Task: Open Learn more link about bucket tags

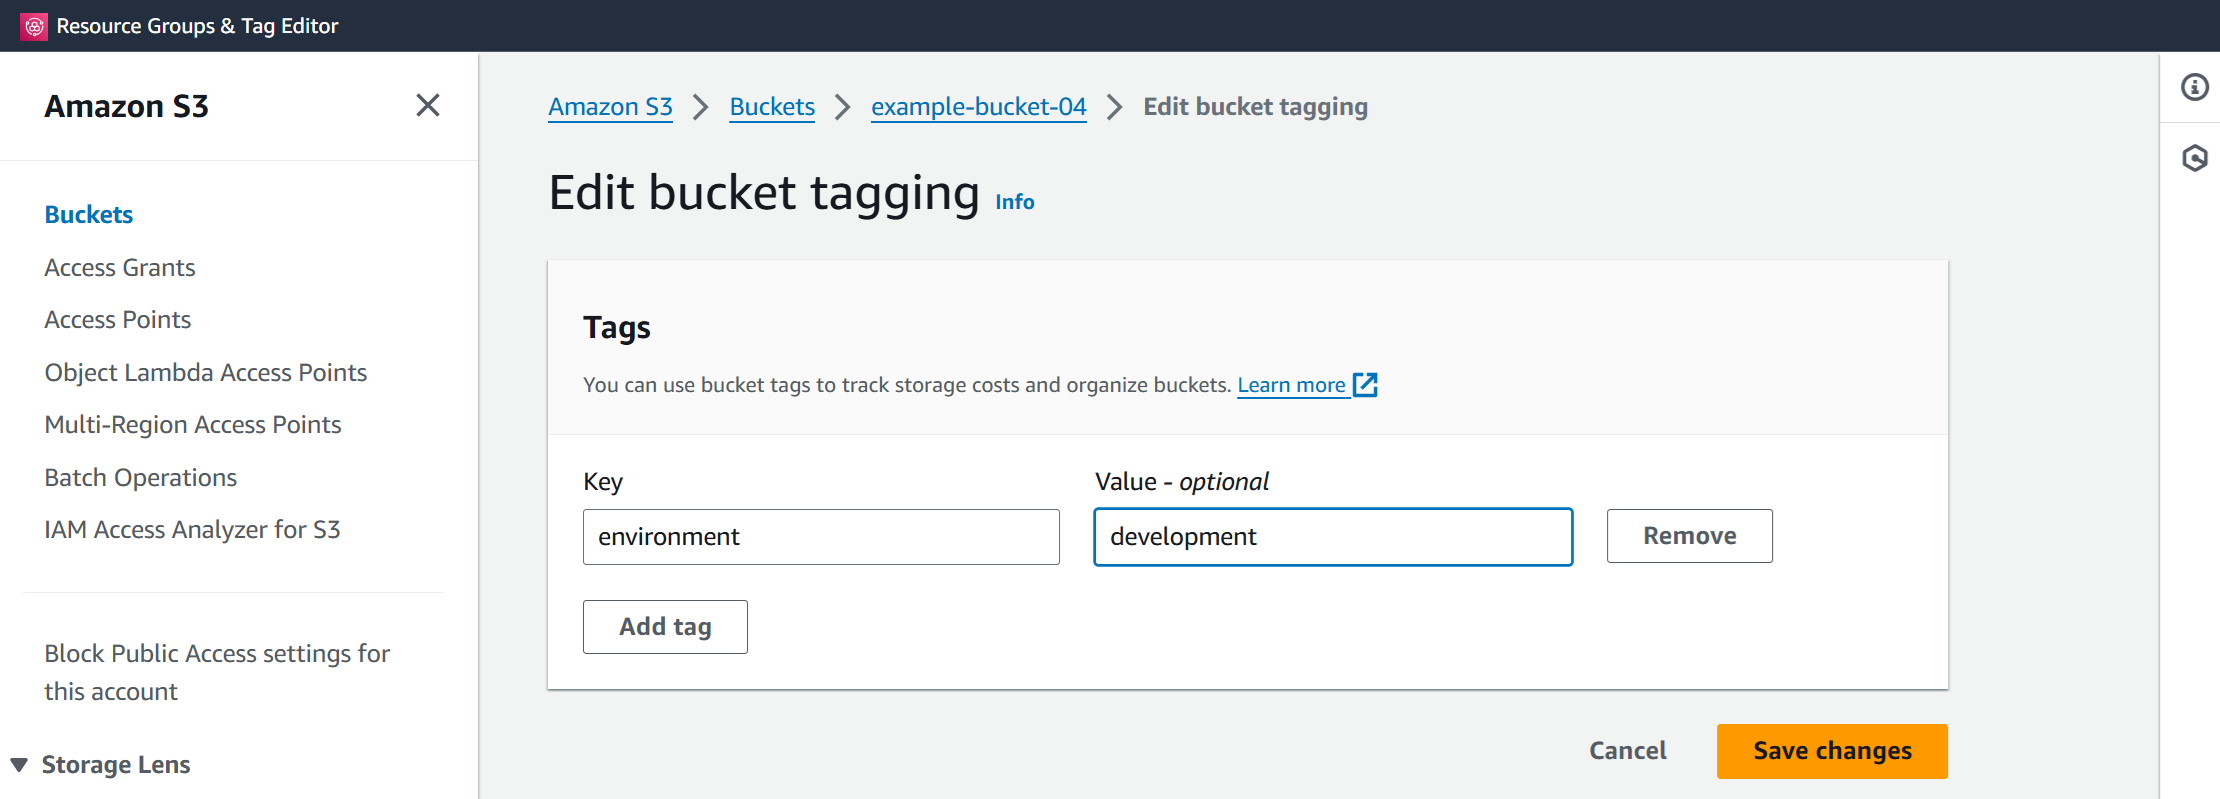Action: point(1291,385)
